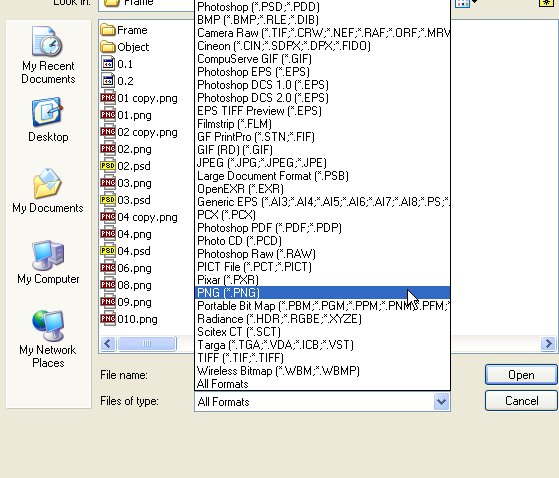The width and height of the screenshot is (559, 478).
Task: Open My Network Places icon
Action: (48, 339)
